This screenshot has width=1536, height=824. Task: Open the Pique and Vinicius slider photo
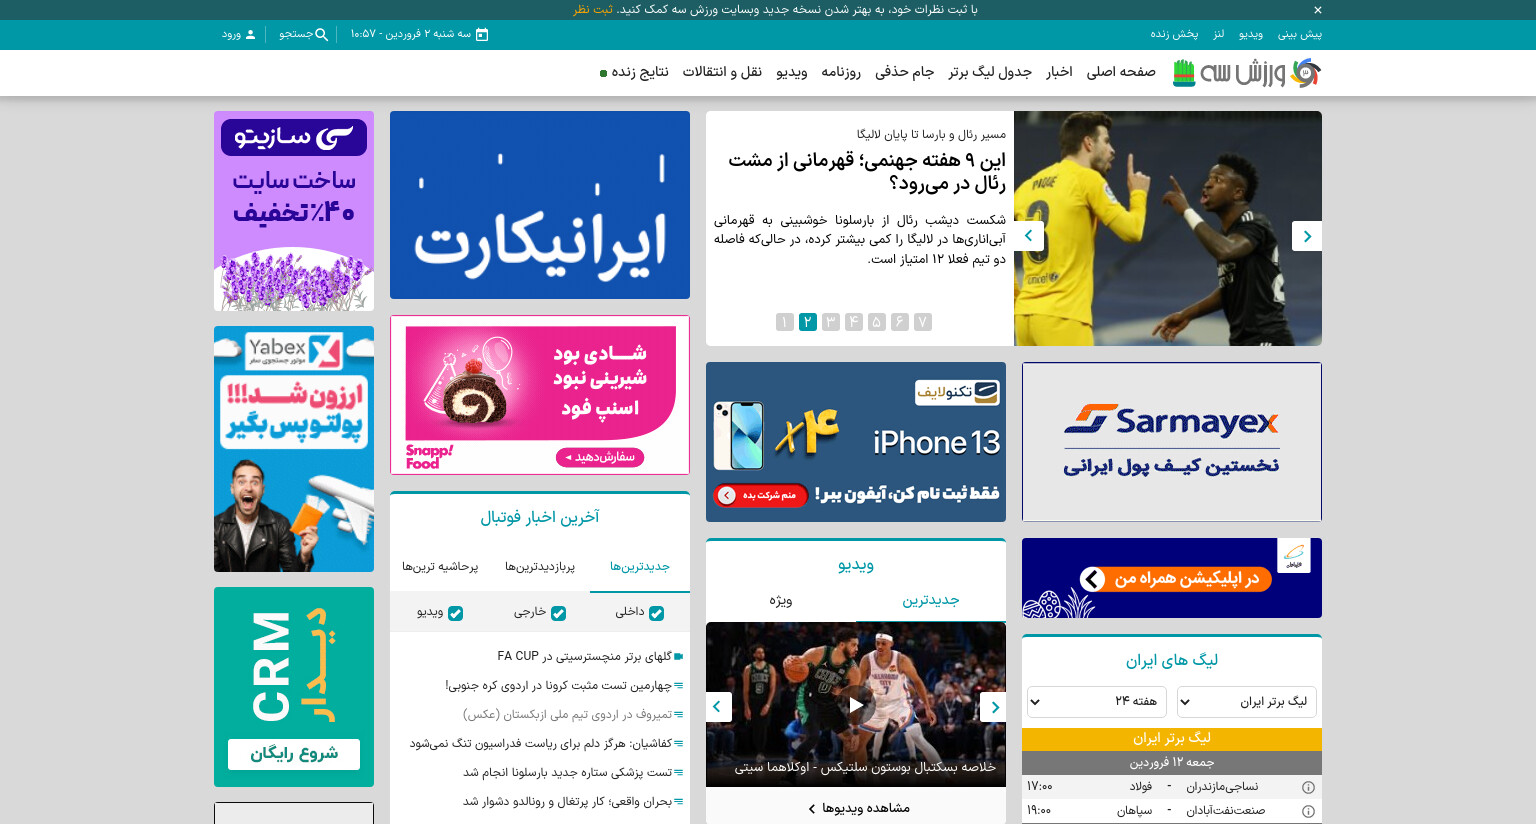pos(1168,228)
